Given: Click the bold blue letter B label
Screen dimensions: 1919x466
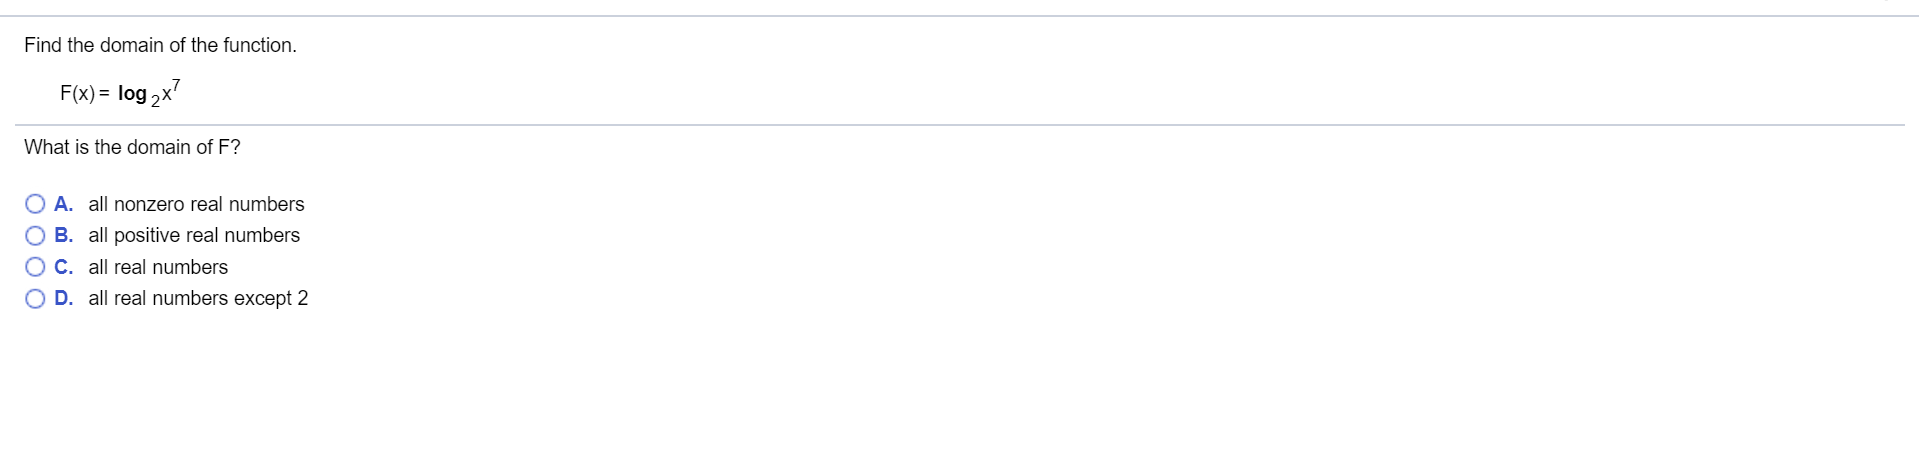Looking at the screenshot, I should tap(63, 235).
